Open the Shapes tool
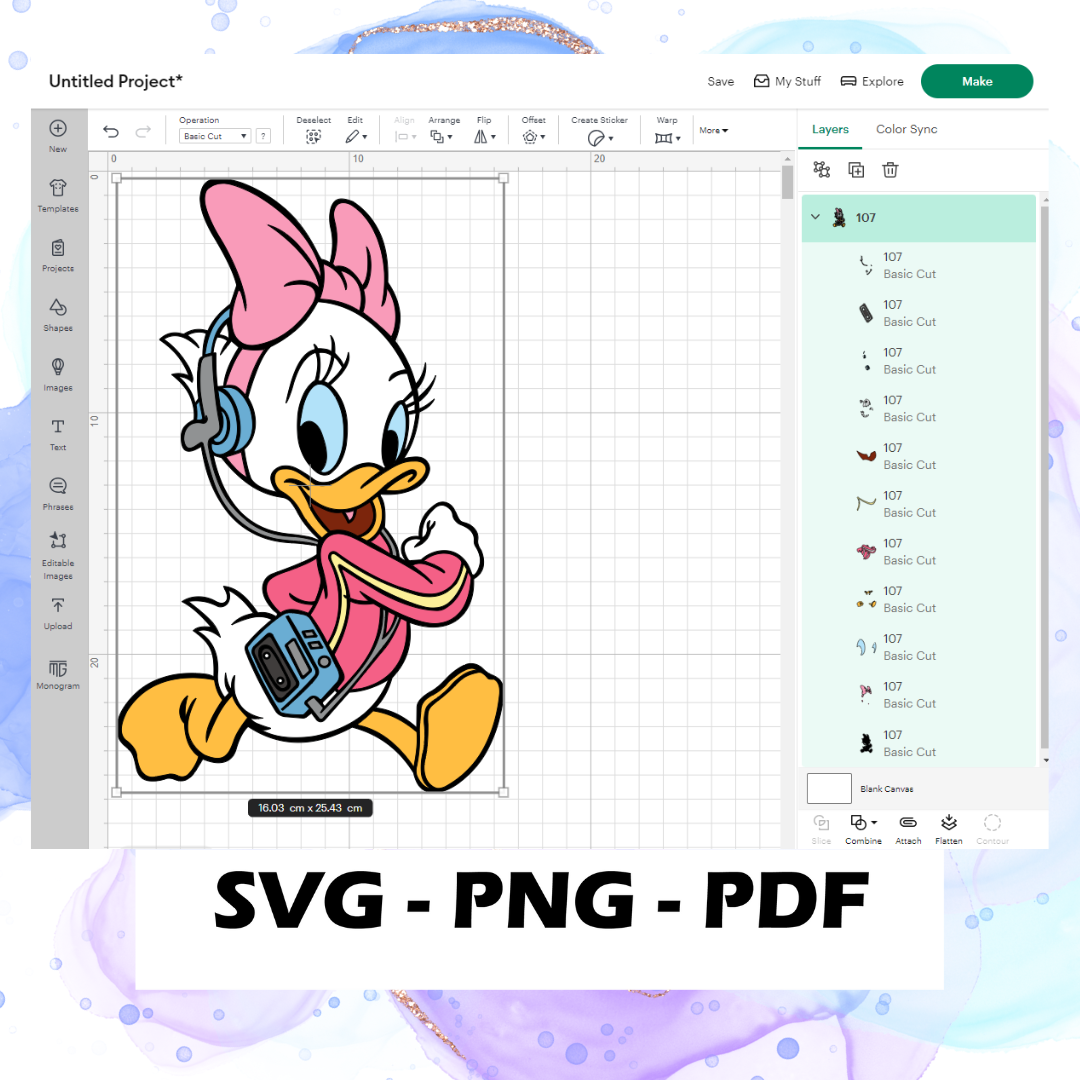Image resolution: width=1080 pixels, height=1080 pixels. tap(58, 315)
